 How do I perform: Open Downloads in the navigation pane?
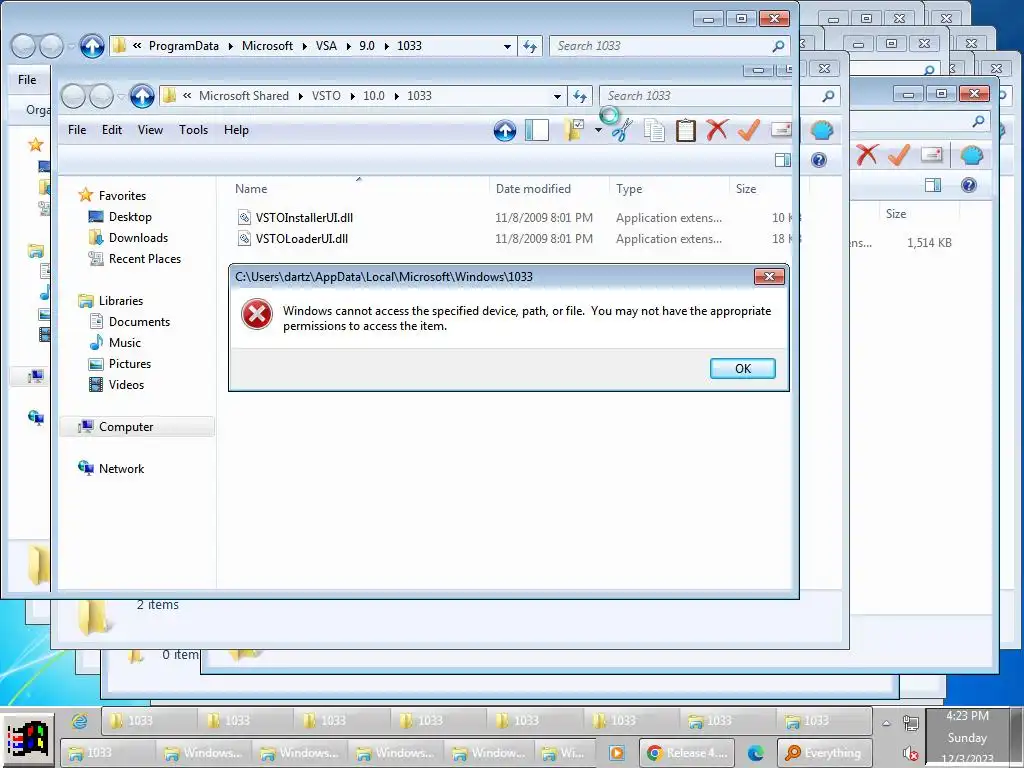[138, 238]
